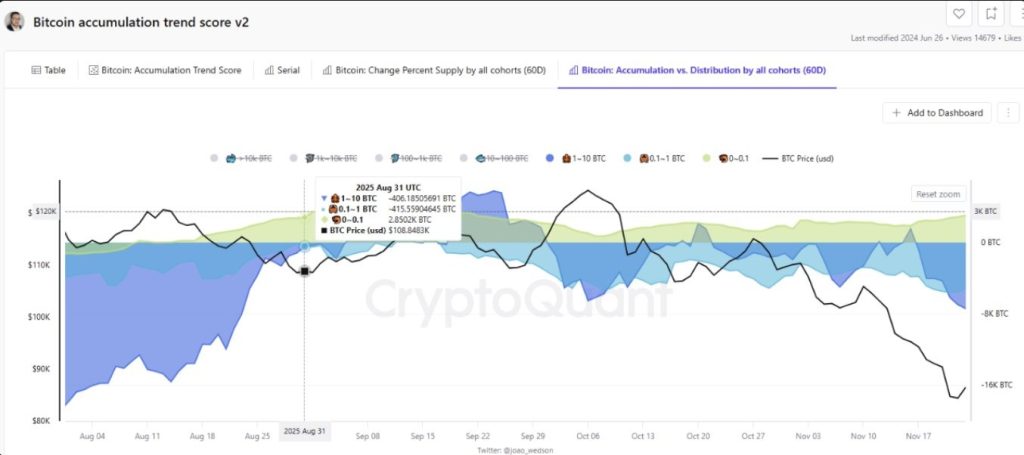The height and width of the screenshot is (455, 1024).
Task: Bookmark this chart with the bookmark icon
Action: click(990, 14)
